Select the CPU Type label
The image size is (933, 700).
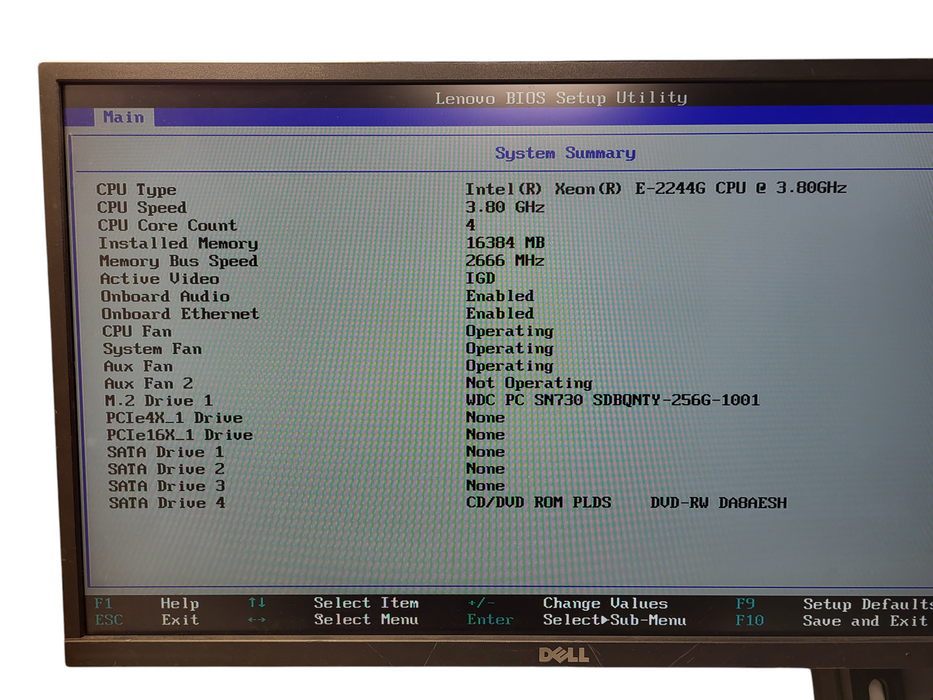pyautogui.click(x=136, y=189)
